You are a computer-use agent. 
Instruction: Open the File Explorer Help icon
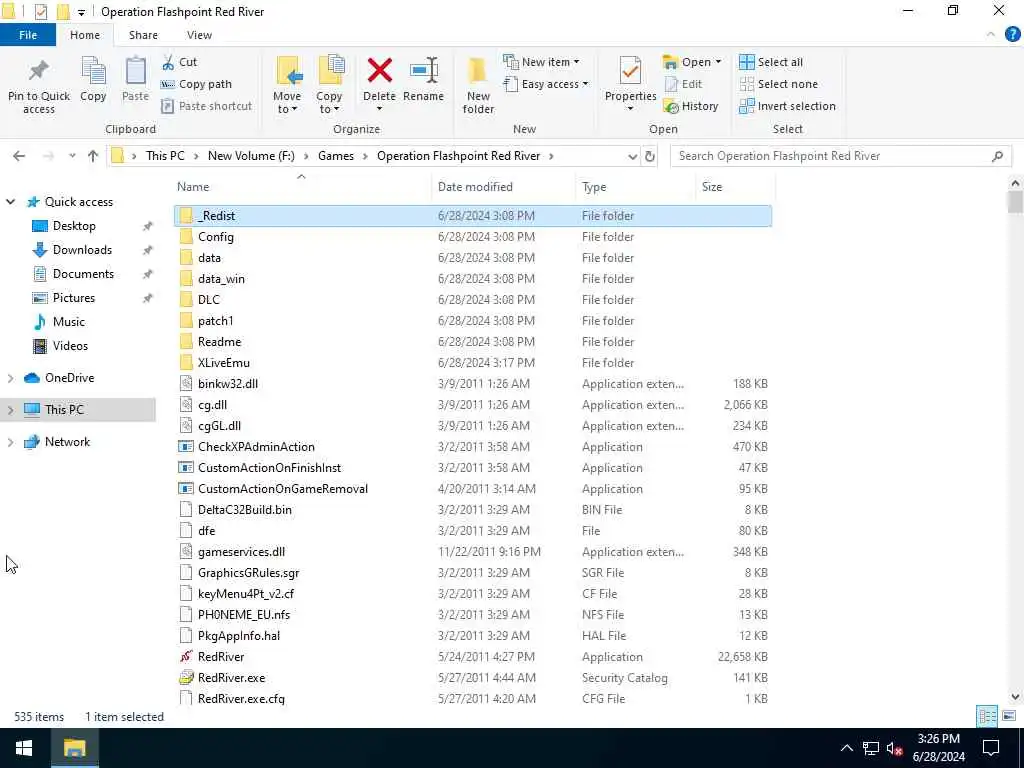[1012, 35]
